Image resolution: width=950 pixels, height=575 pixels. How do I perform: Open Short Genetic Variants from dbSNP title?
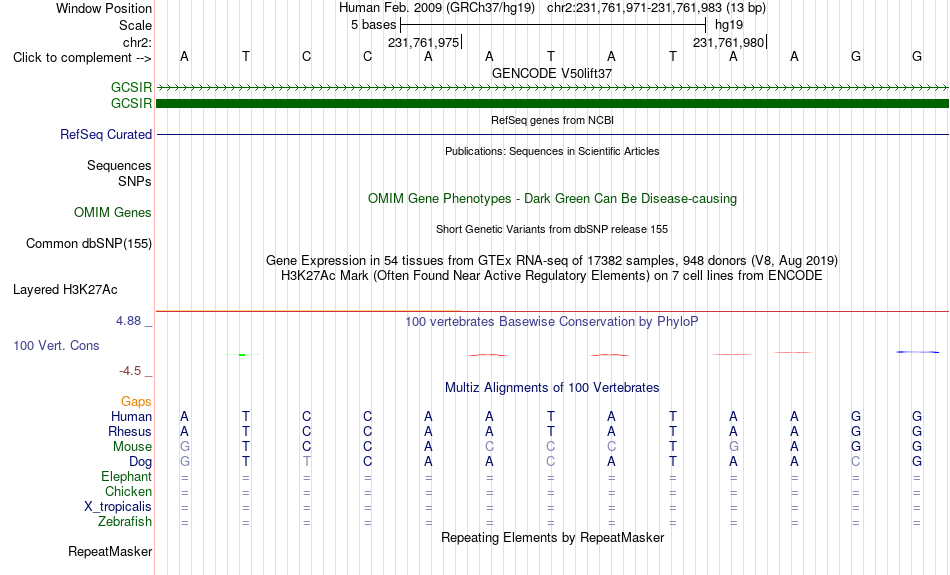(552, 229)
